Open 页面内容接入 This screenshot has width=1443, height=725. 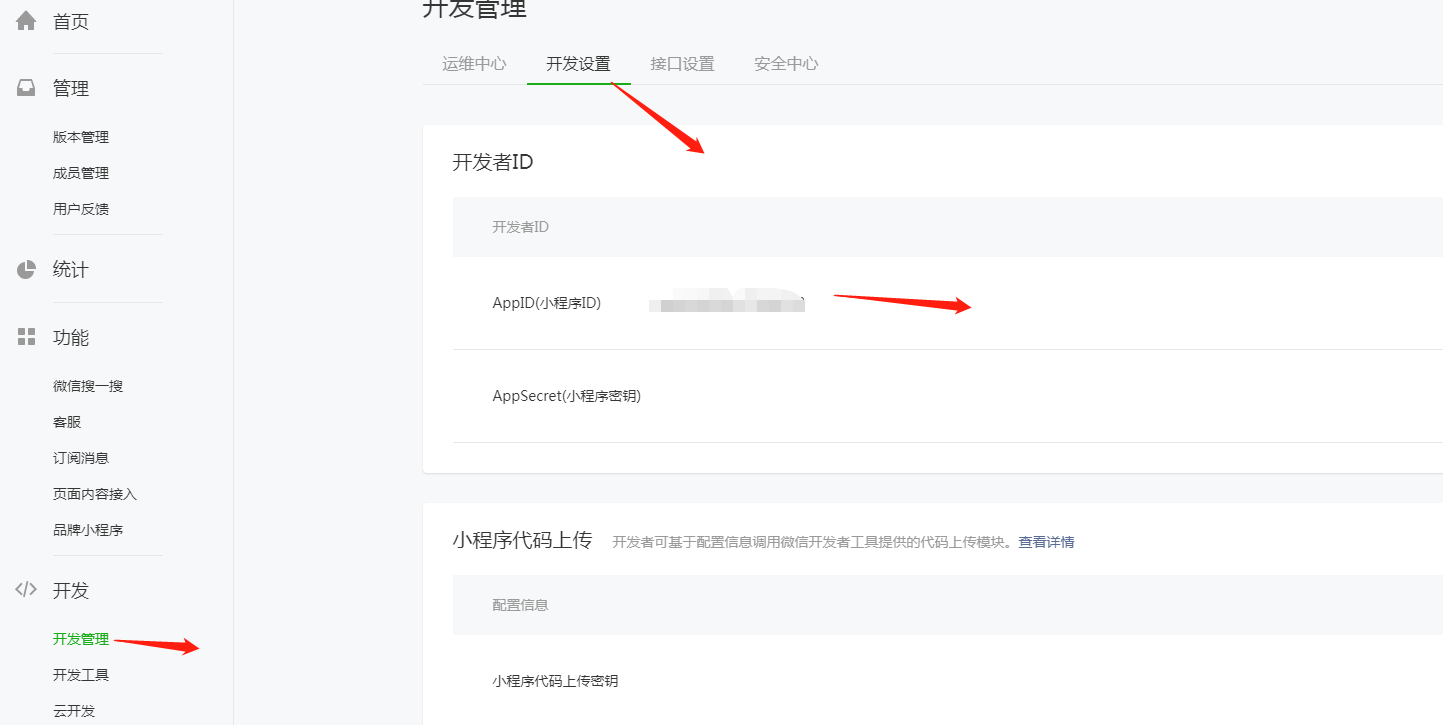click(95, 494)
